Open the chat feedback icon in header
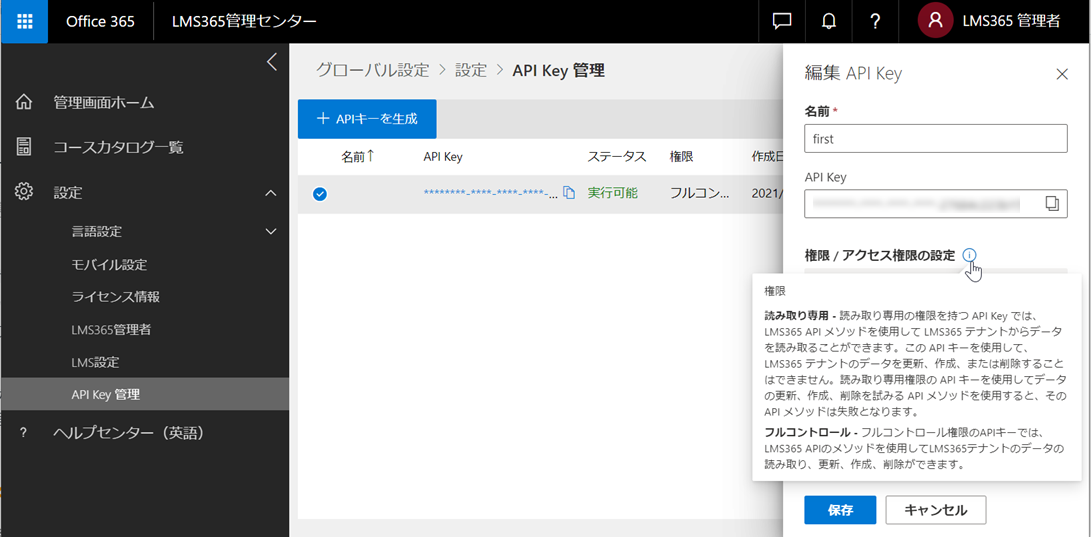Viewport: 1091px width, 537px height. pos(782,21)
